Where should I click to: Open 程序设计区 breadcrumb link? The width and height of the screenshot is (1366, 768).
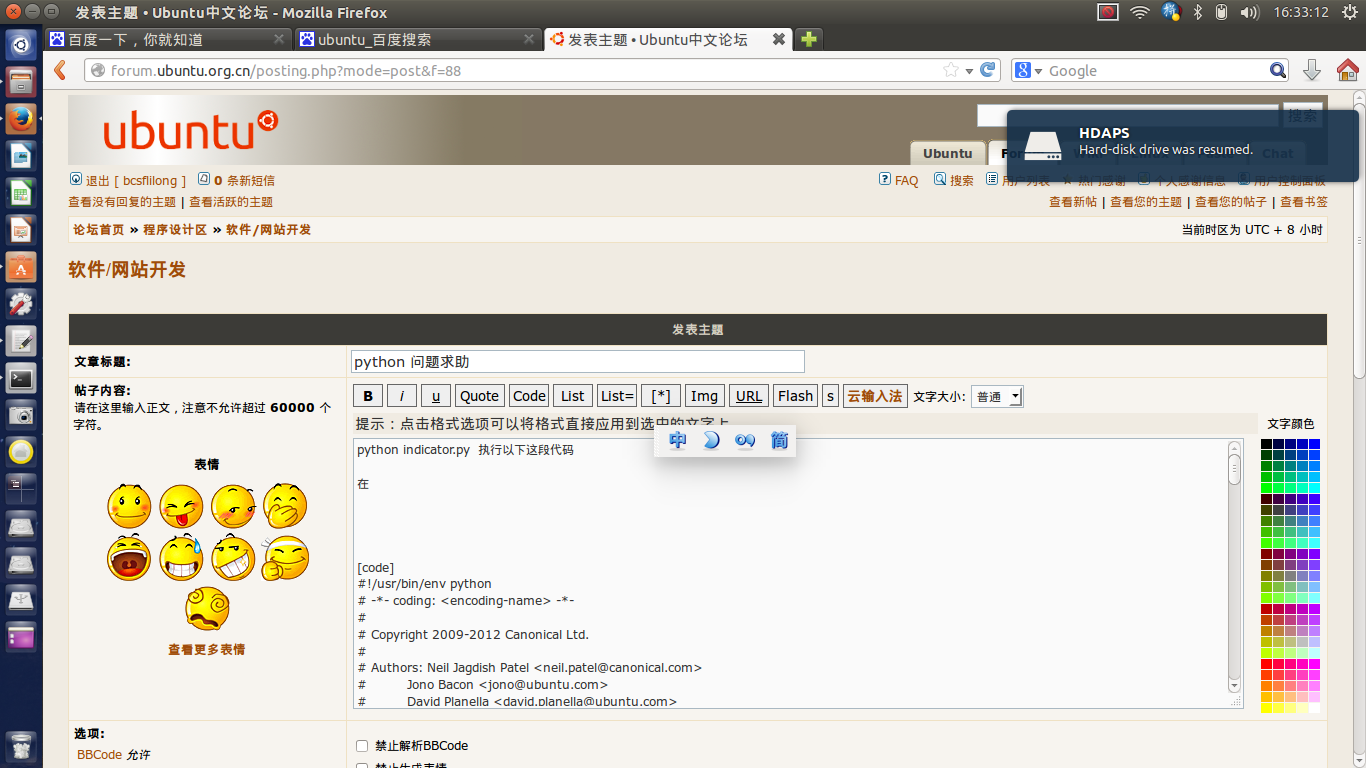point(175,229)
